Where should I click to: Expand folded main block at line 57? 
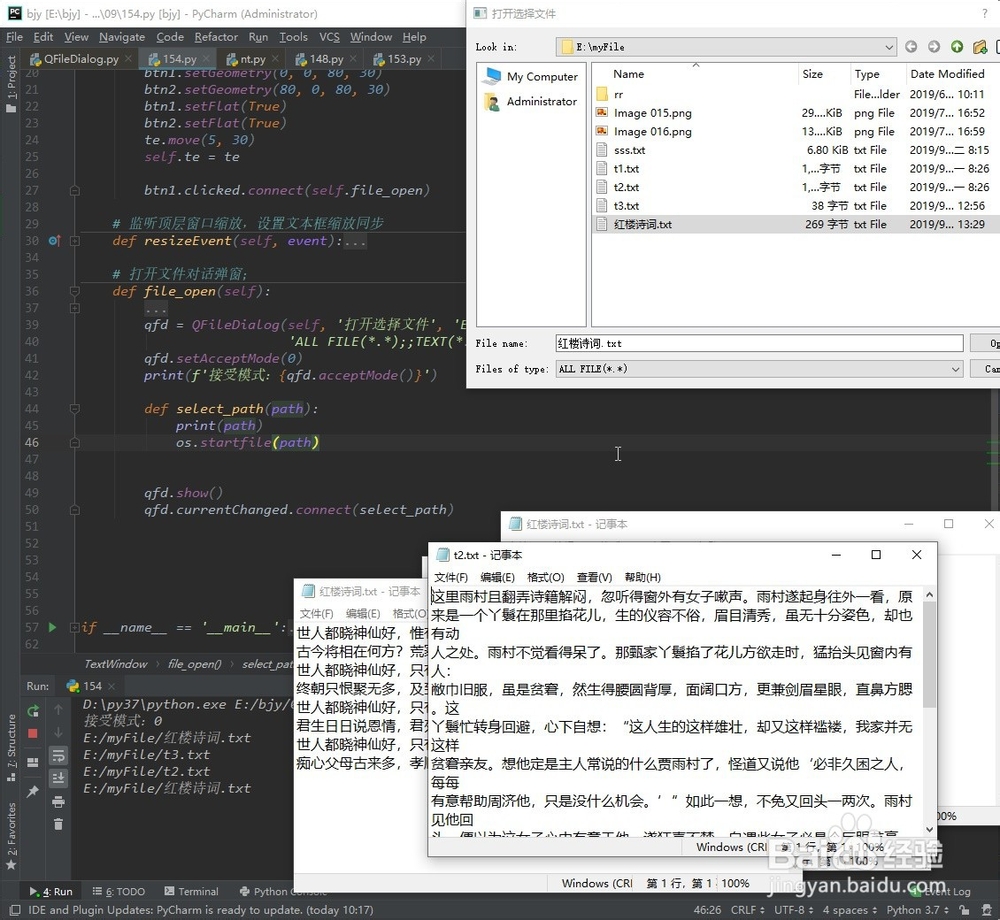[x=75, y=627]
